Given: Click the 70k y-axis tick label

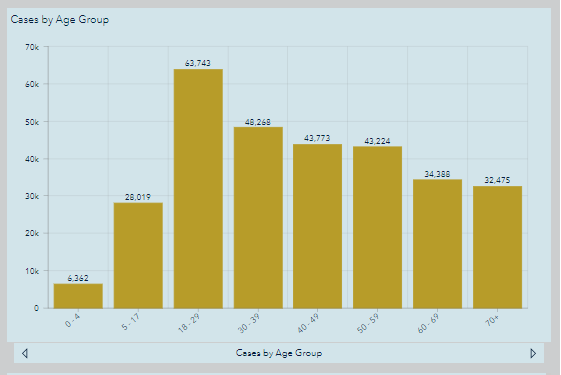Looking at the screenshot, I should pos(32,47).
